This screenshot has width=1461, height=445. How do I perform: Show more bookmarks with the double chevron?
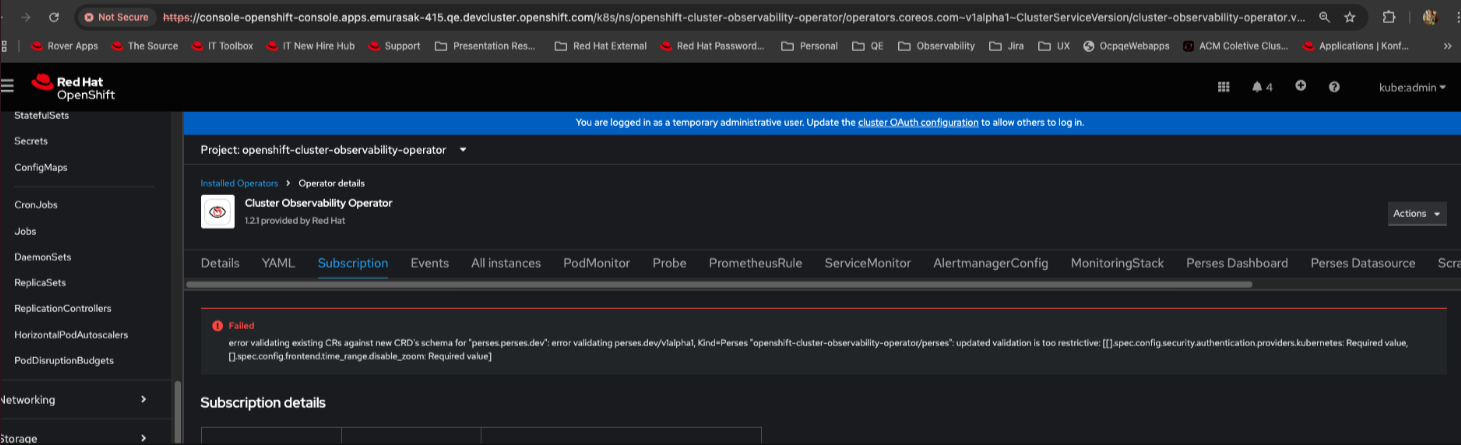click(x=1447, y=46)
